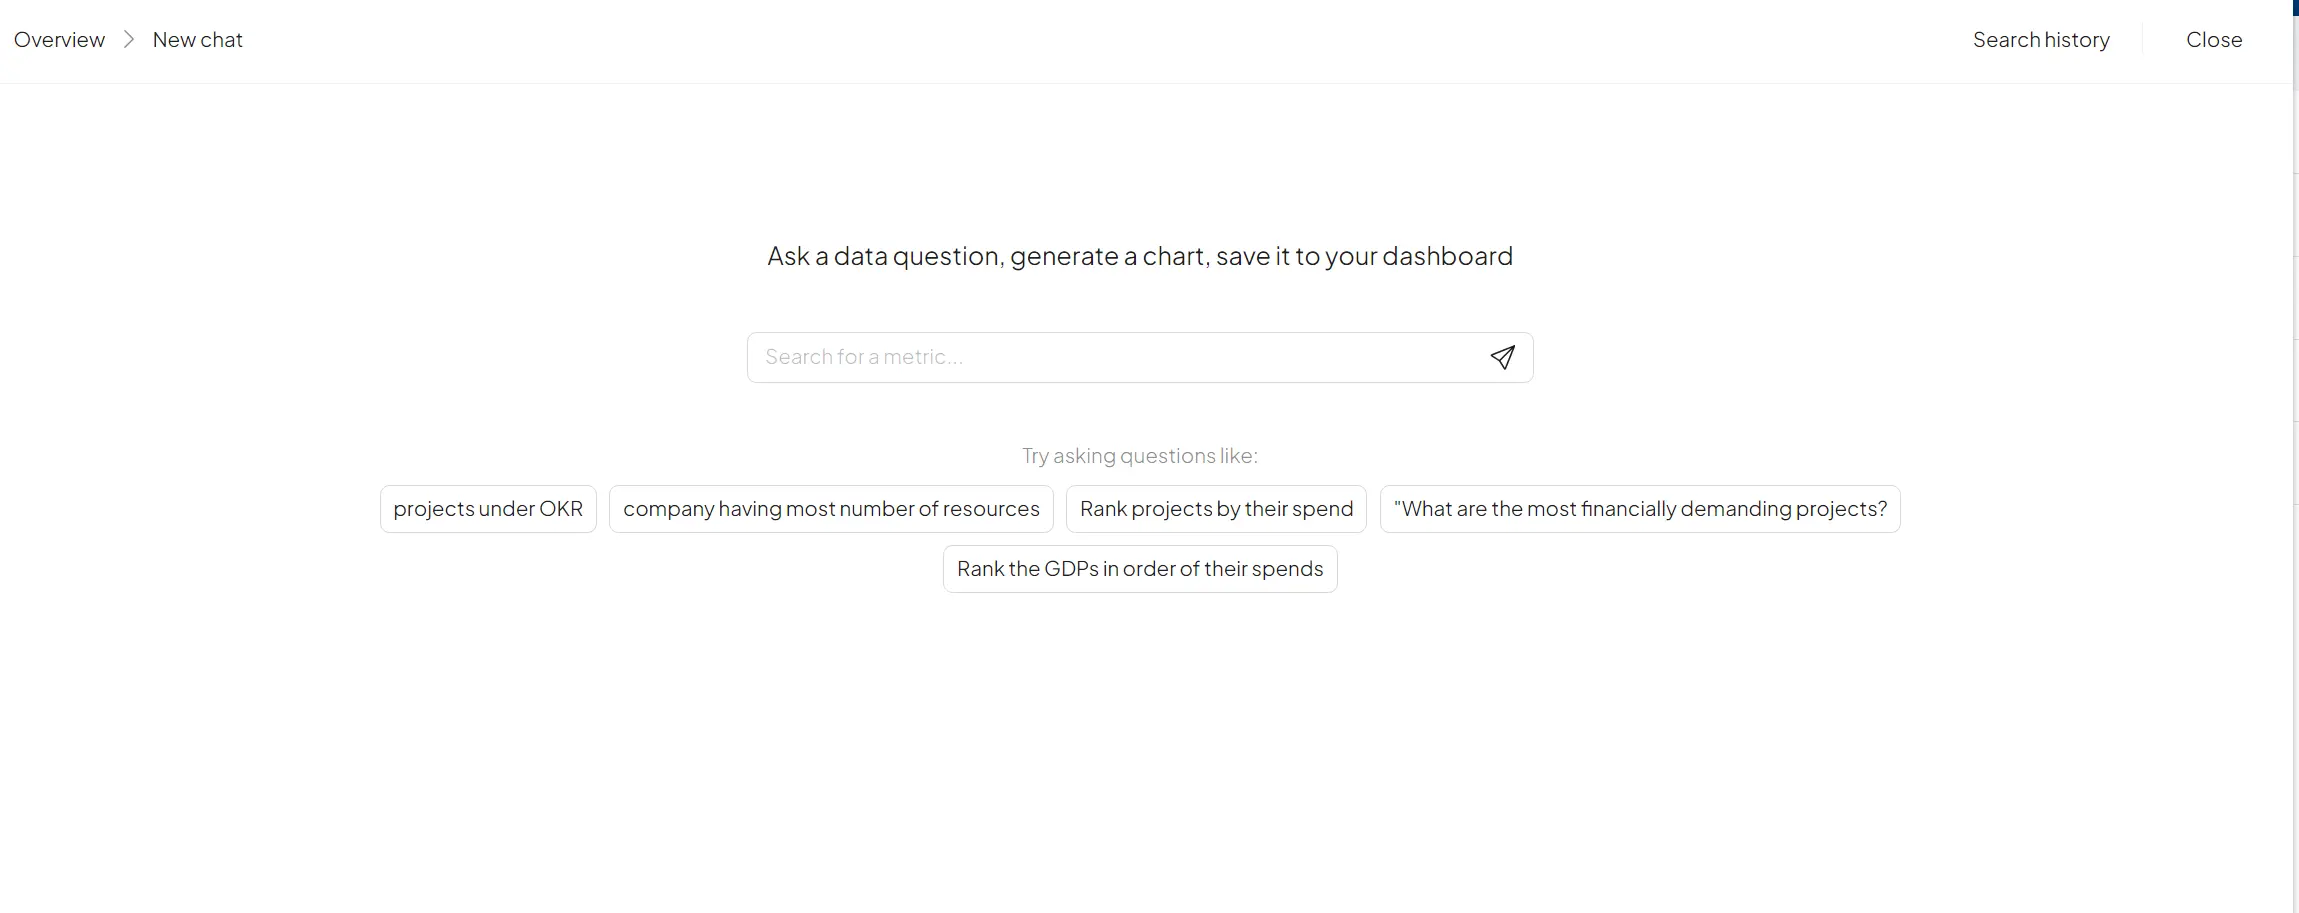The image size is (2299, 913).
Task: Click the dark blue strip in top-right corner
Action: coord(2295,7)
